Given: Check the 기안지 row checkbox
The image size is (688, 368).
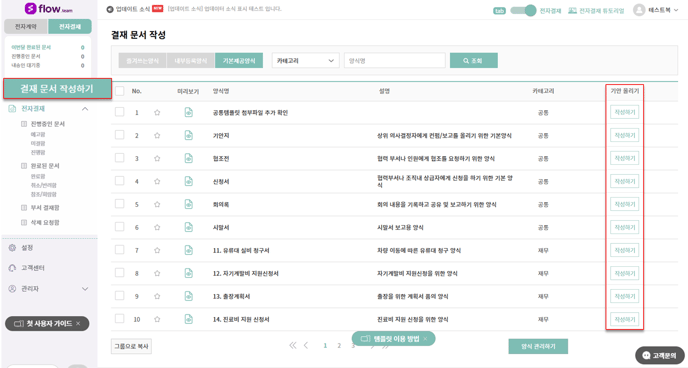Looking at the screenshot, I should pyautogui.click(x=119, y=135).
